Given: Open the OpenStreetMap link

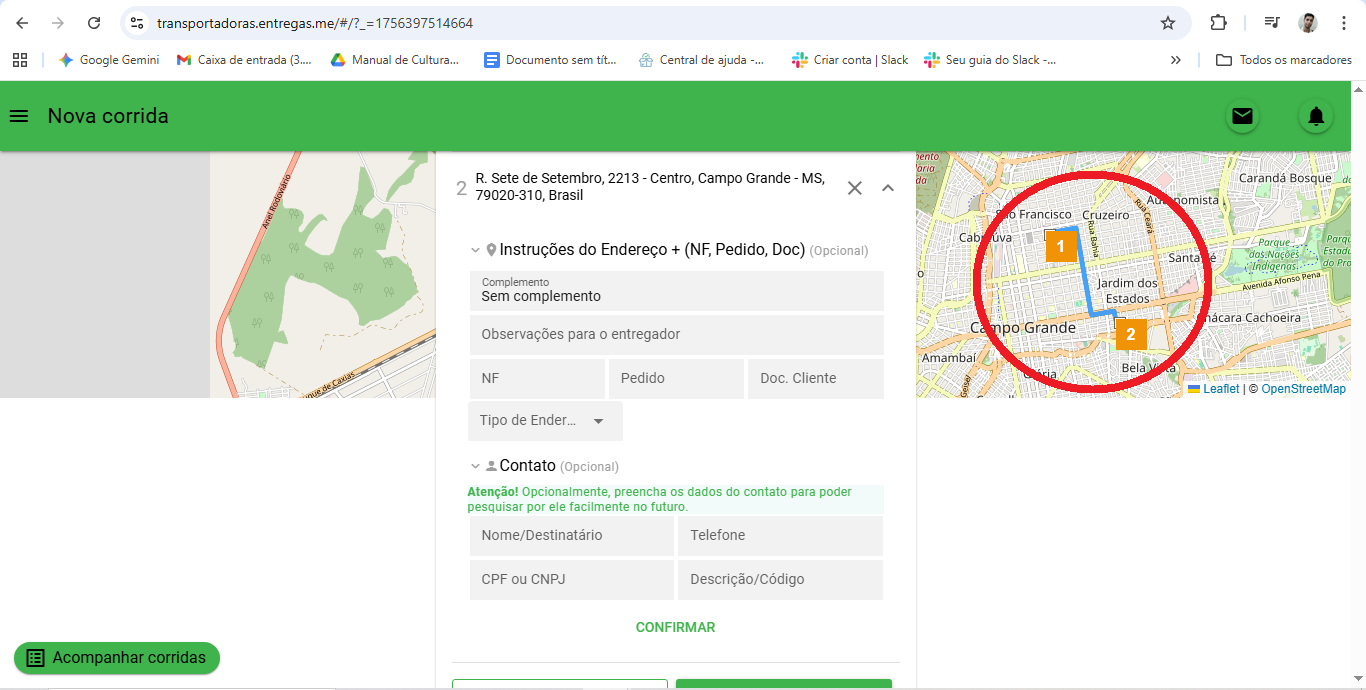Looking at the screenshot, I should tap(1303, 389).
